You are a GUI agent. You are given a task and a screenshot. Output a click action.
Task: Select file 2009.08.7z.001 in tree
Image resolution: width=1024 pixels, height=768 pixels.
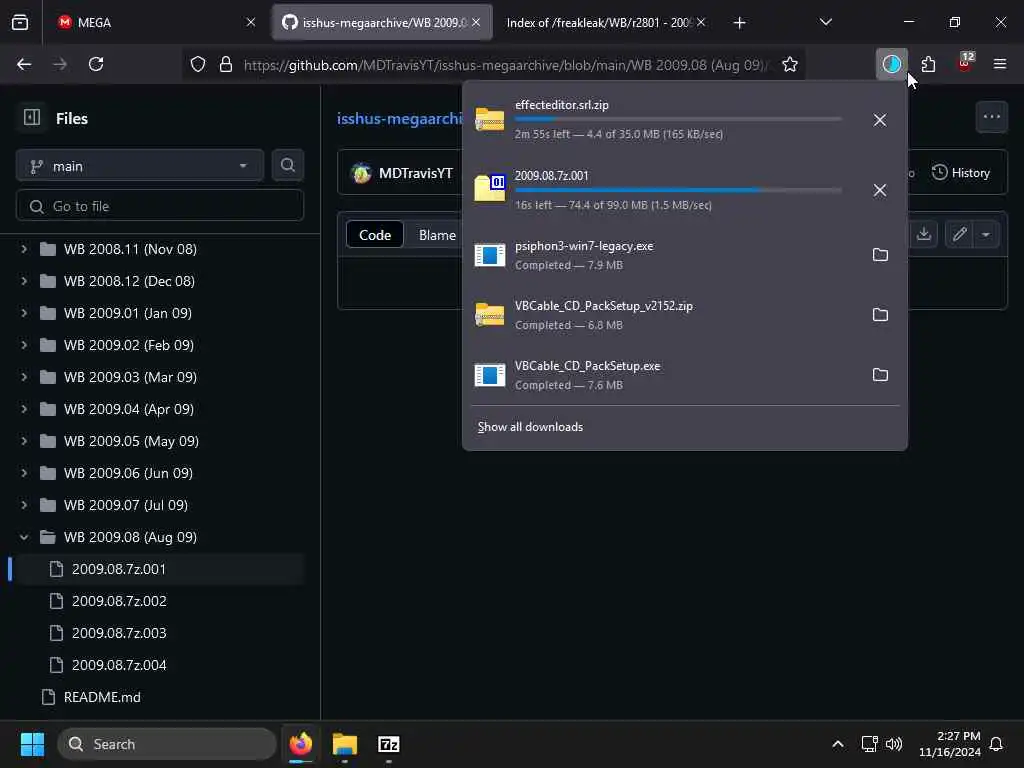159,569
